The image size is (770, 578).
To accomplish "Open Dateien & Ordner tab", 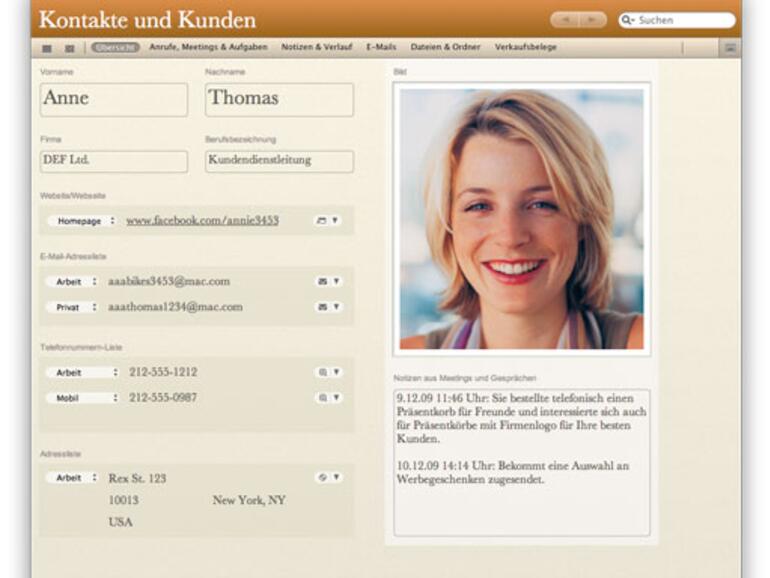I will [x=445, y=47].
